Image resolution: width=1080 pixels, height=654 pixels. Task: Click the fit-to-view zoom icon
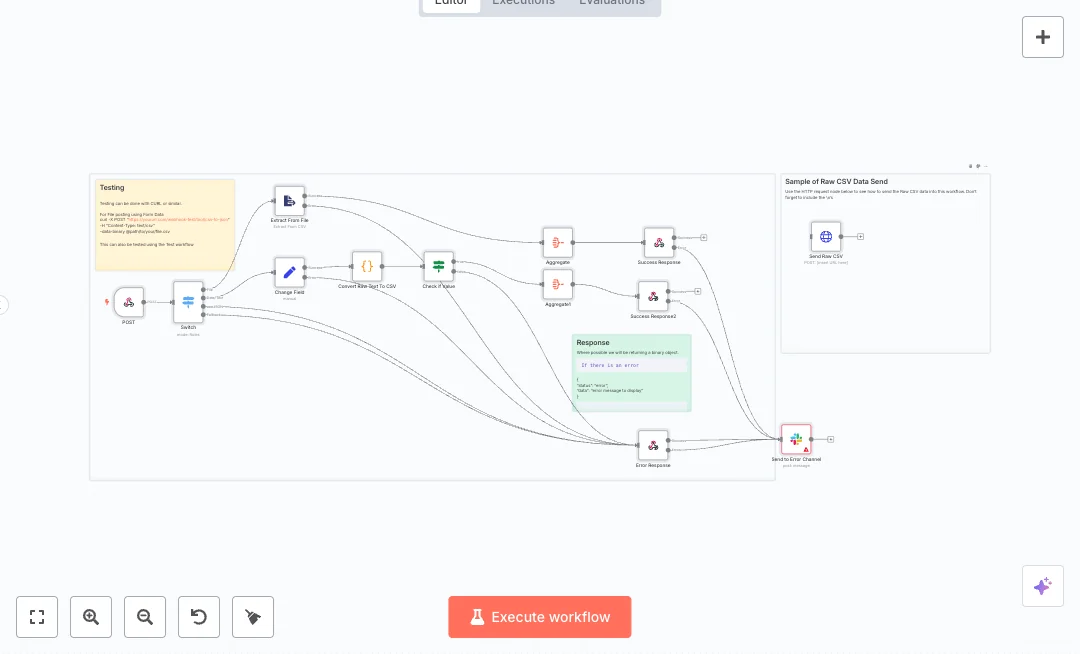tap(37, 617)
